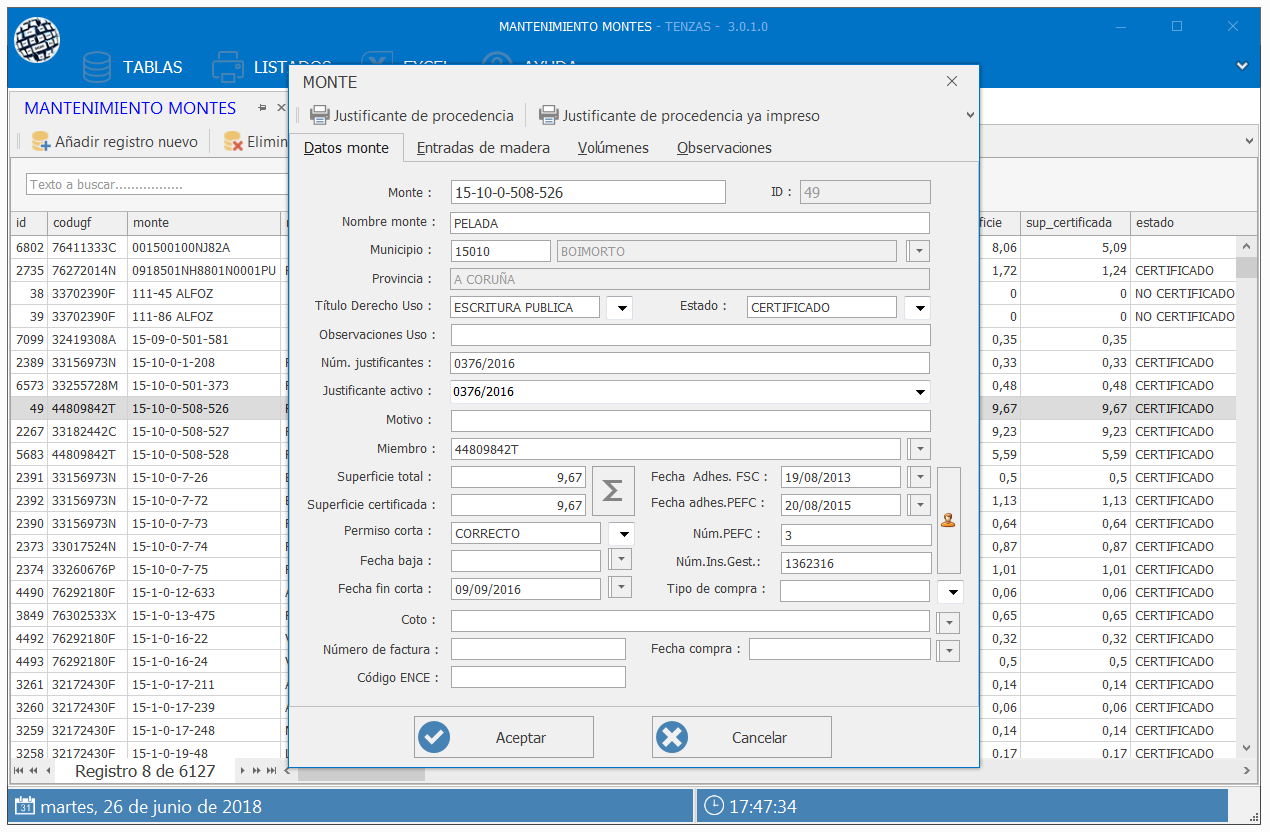1270x832 pixels.
Task: Click the clock icon in status bar
Action: click(x=714, y=806)
